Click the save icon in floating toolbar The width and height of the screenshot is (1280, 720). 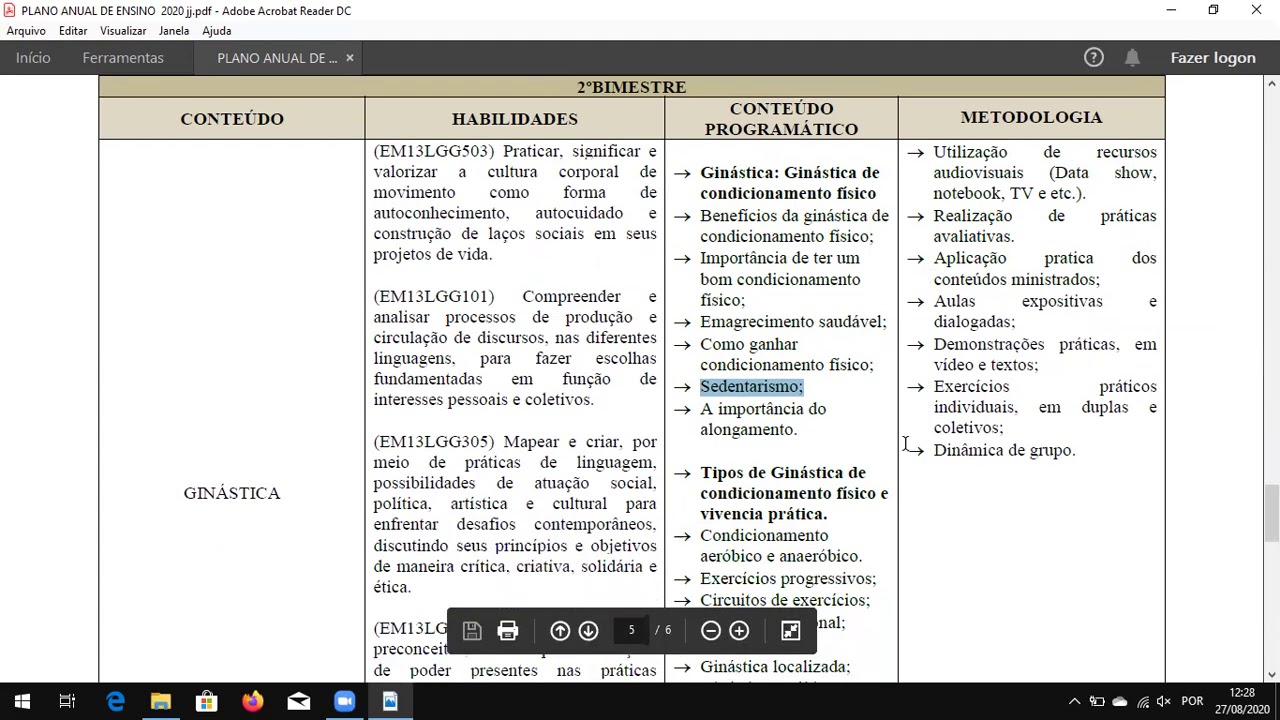[472, 631]
